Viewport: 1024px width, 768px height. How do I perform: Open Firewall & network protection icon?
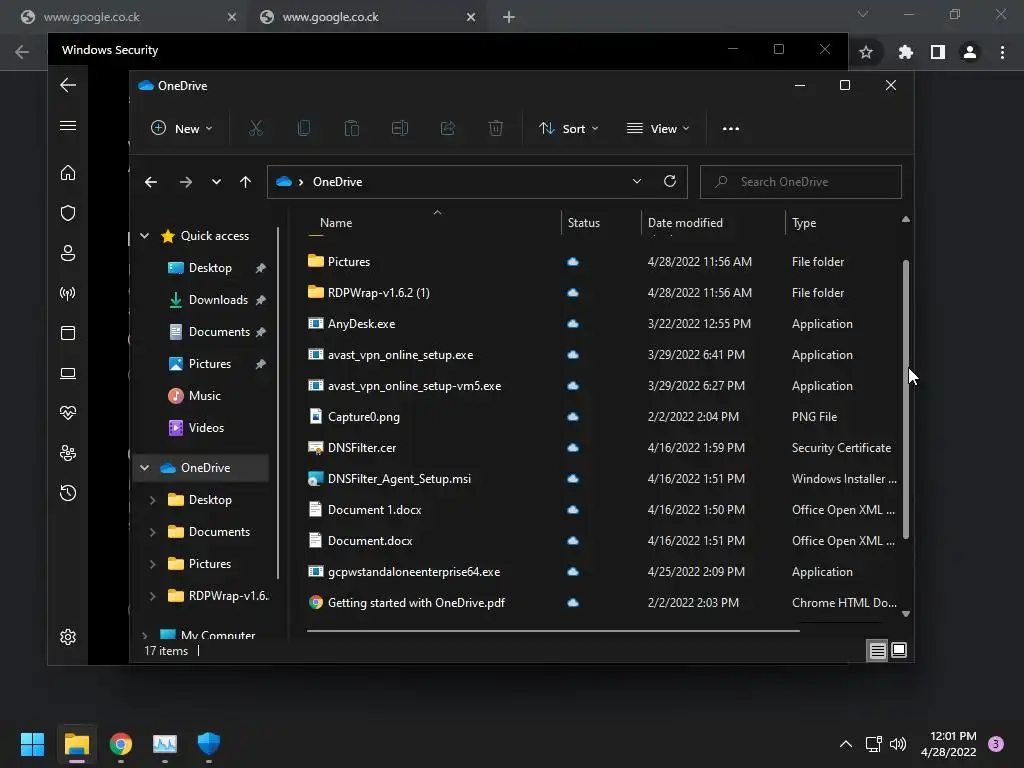(x=68, y=293)
